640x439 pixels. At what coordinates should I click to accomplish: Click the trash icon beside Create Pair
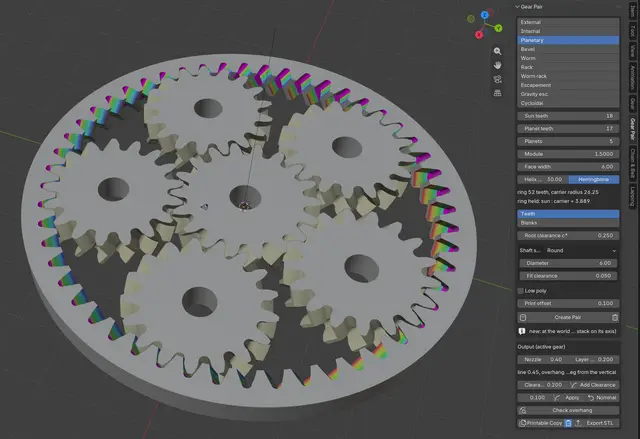[x=615, y=317]
